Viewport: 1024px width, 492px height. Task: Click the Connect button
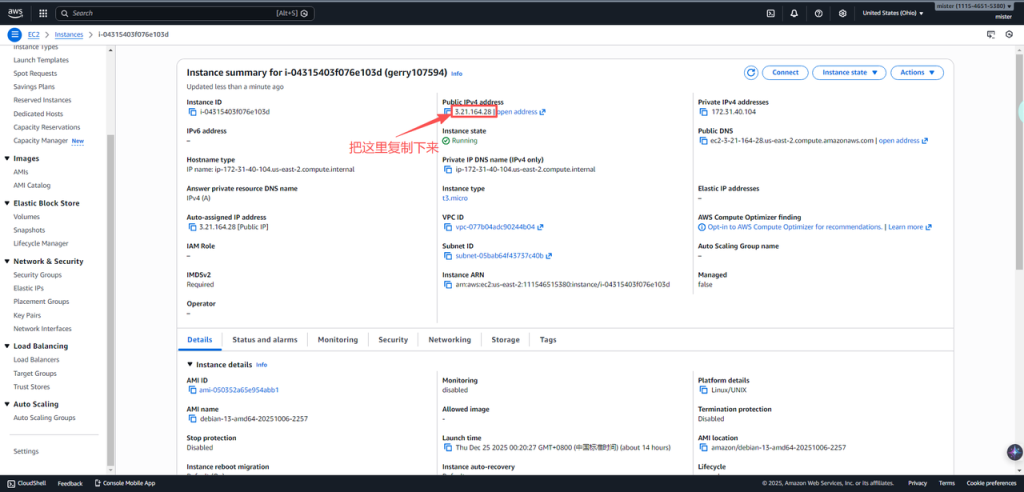pyautogui.click(x=785, y=73)
